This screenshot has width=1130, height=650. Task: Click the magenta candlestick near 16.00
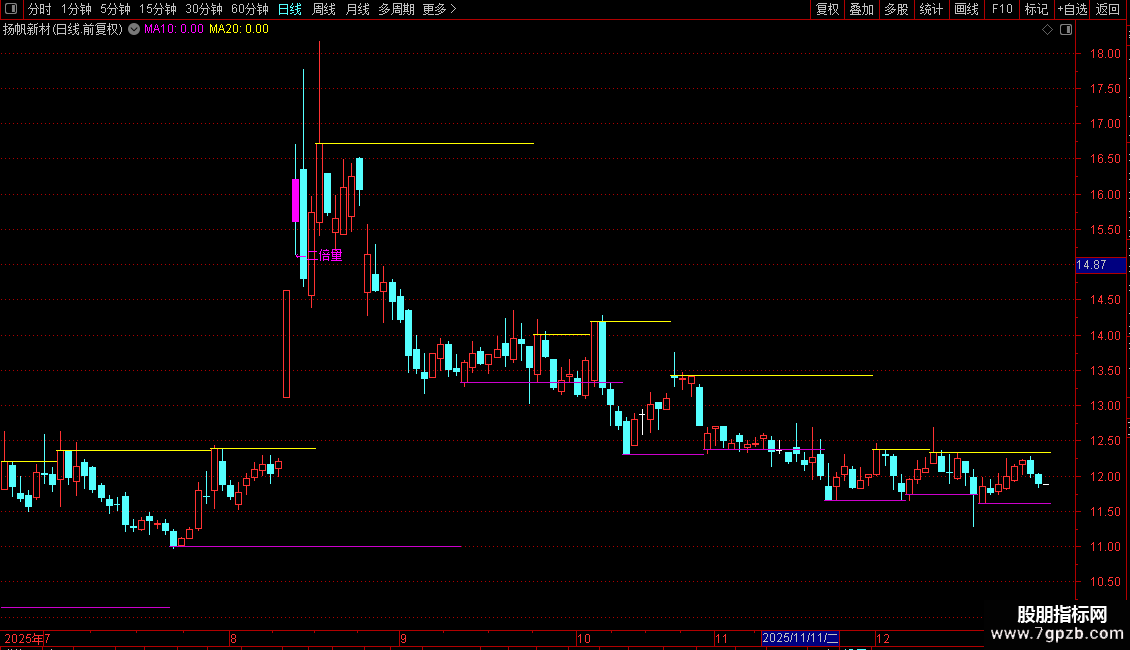(x=295, y=200)
